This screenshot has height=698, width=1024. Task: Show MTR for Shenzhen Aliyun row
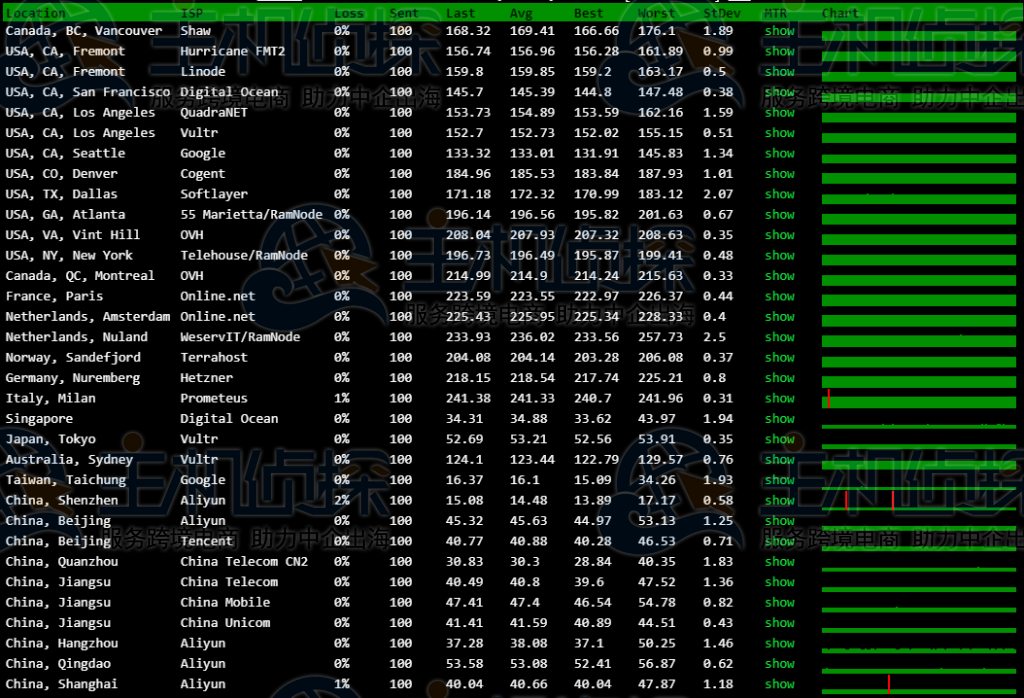780,500
